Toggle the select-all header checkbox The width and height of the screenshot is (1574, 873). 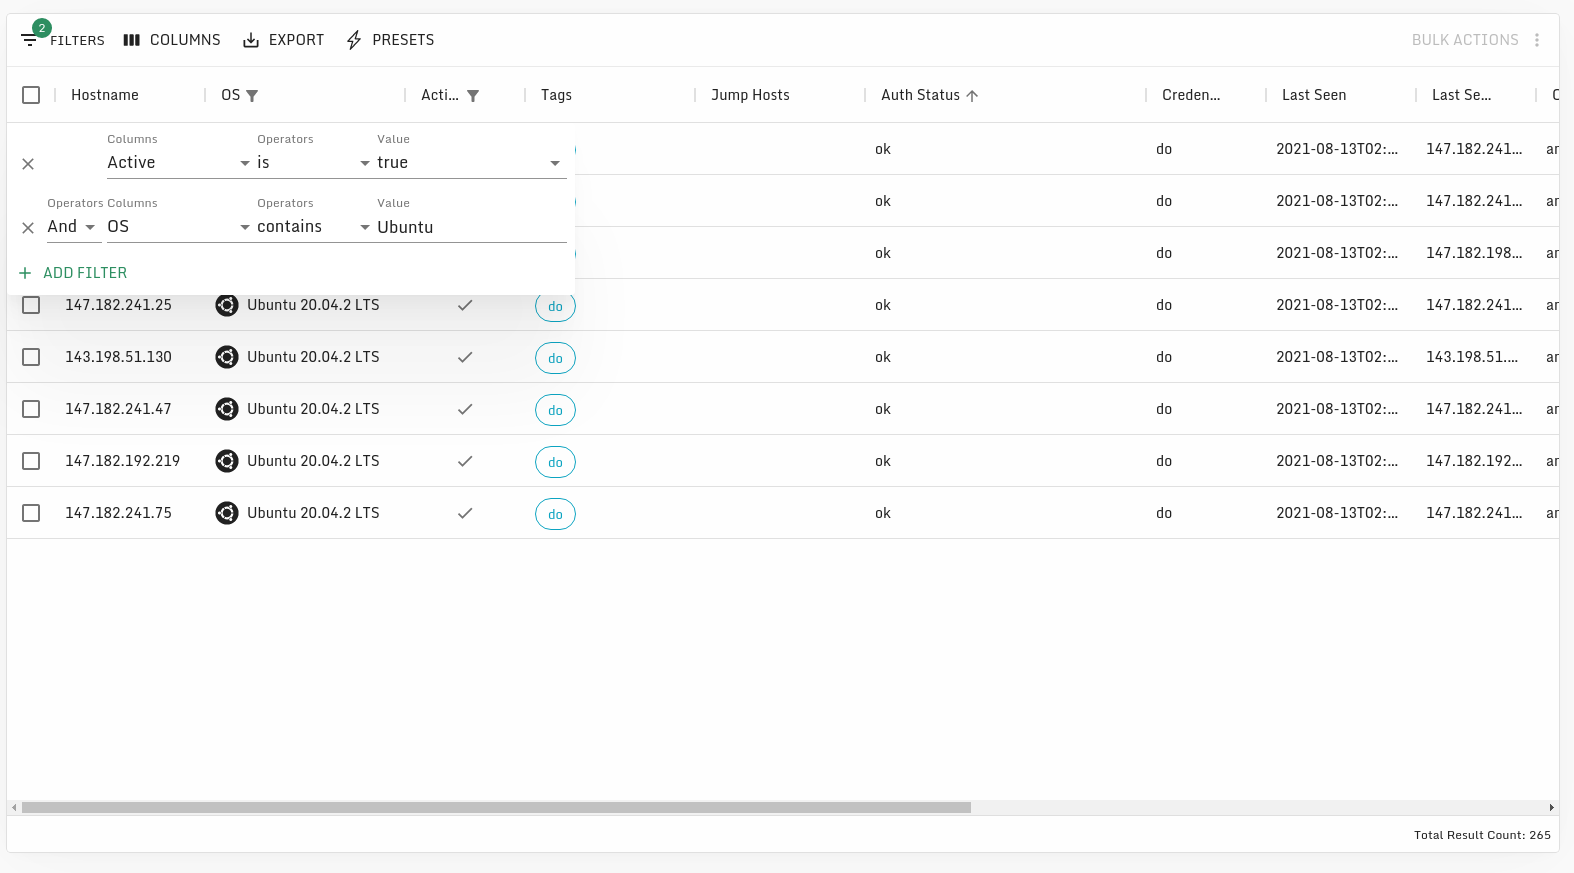point(31,95)
